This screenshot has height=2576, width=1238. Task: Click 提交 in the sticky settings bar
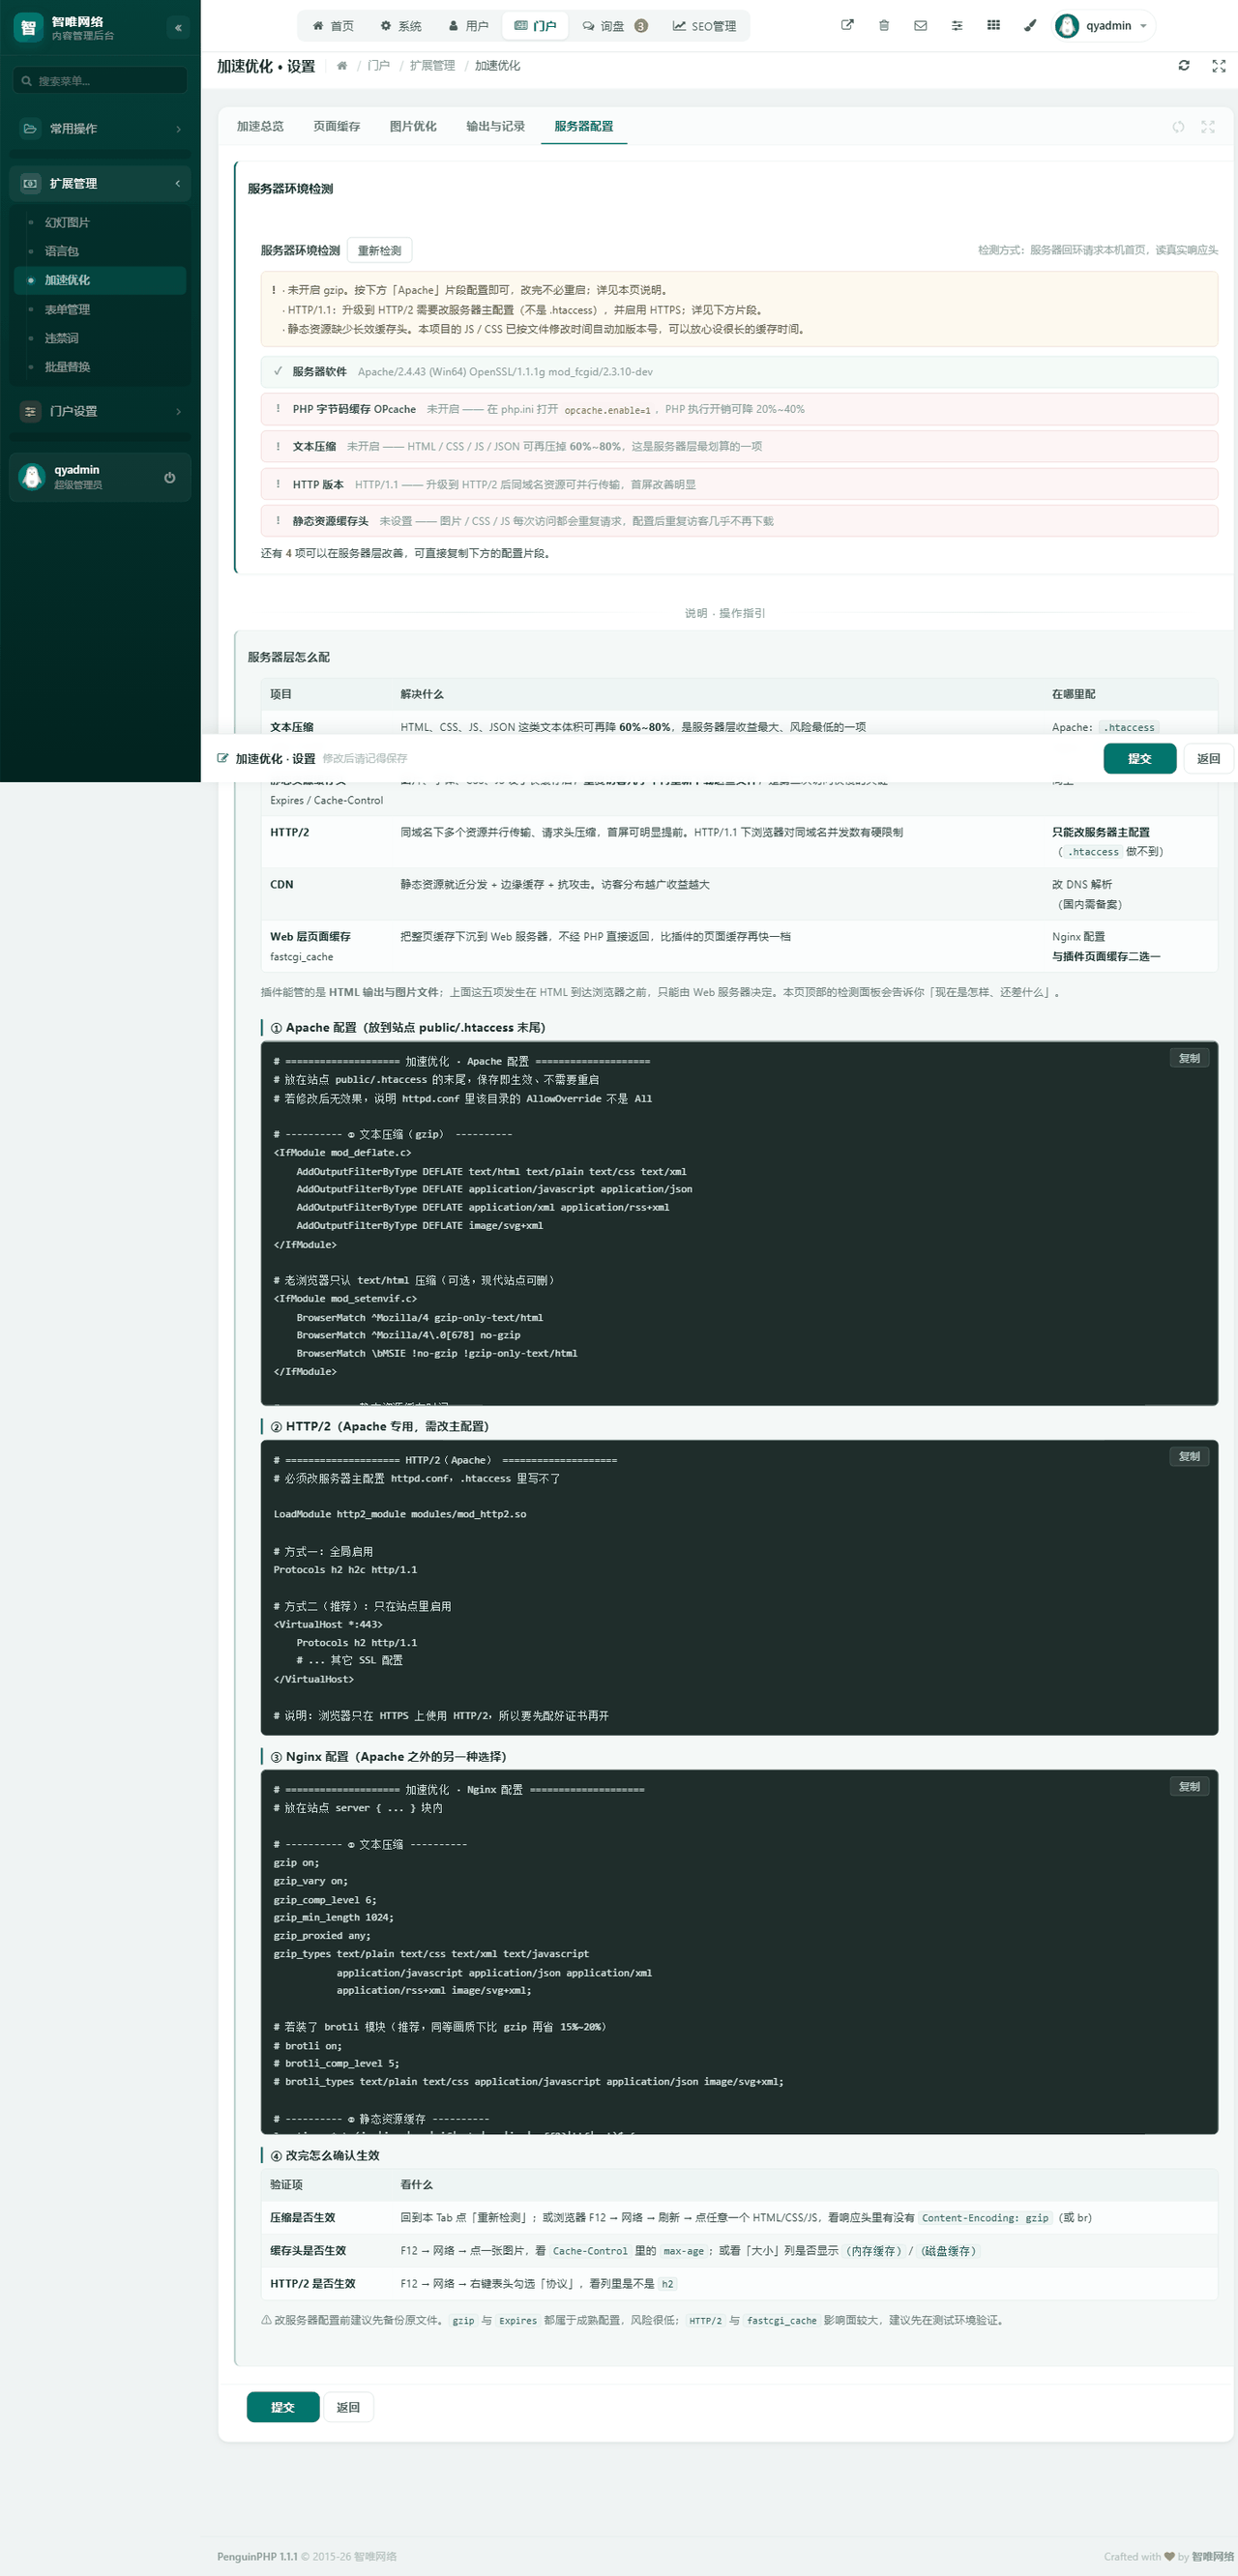[1139, 759]
